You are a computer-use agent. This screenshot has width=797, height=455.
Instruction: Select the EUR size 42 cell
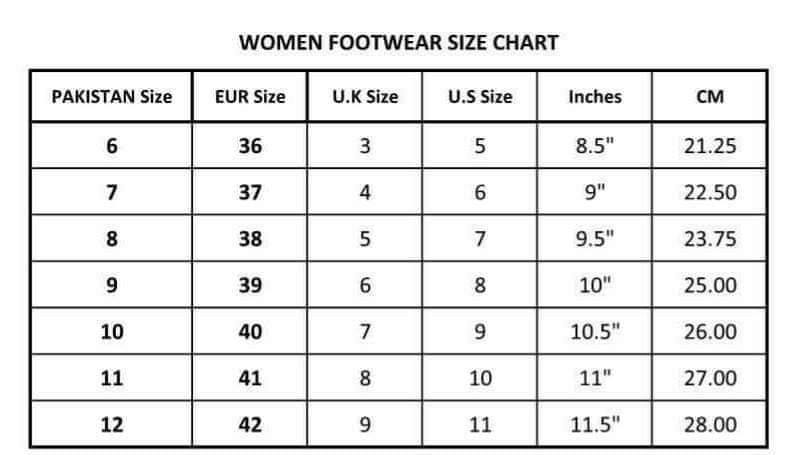250,424
